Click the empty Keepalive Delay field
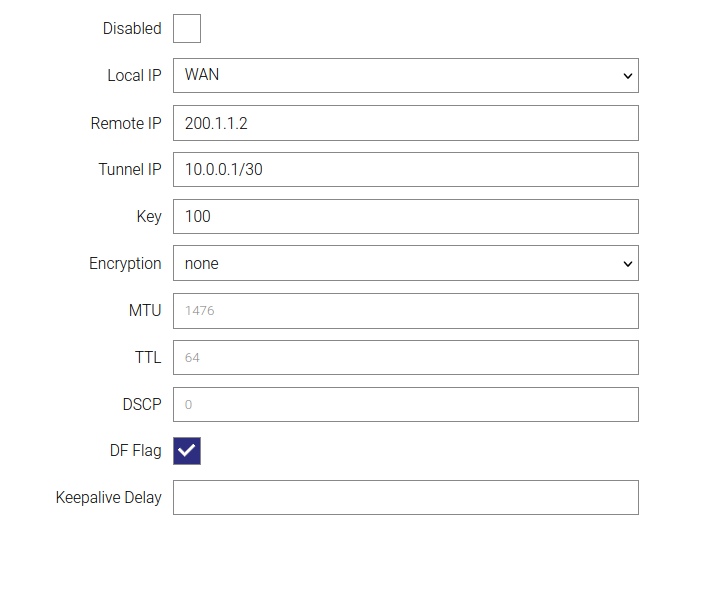The width and height of the screenshot is (720, 600). [405, 498]
